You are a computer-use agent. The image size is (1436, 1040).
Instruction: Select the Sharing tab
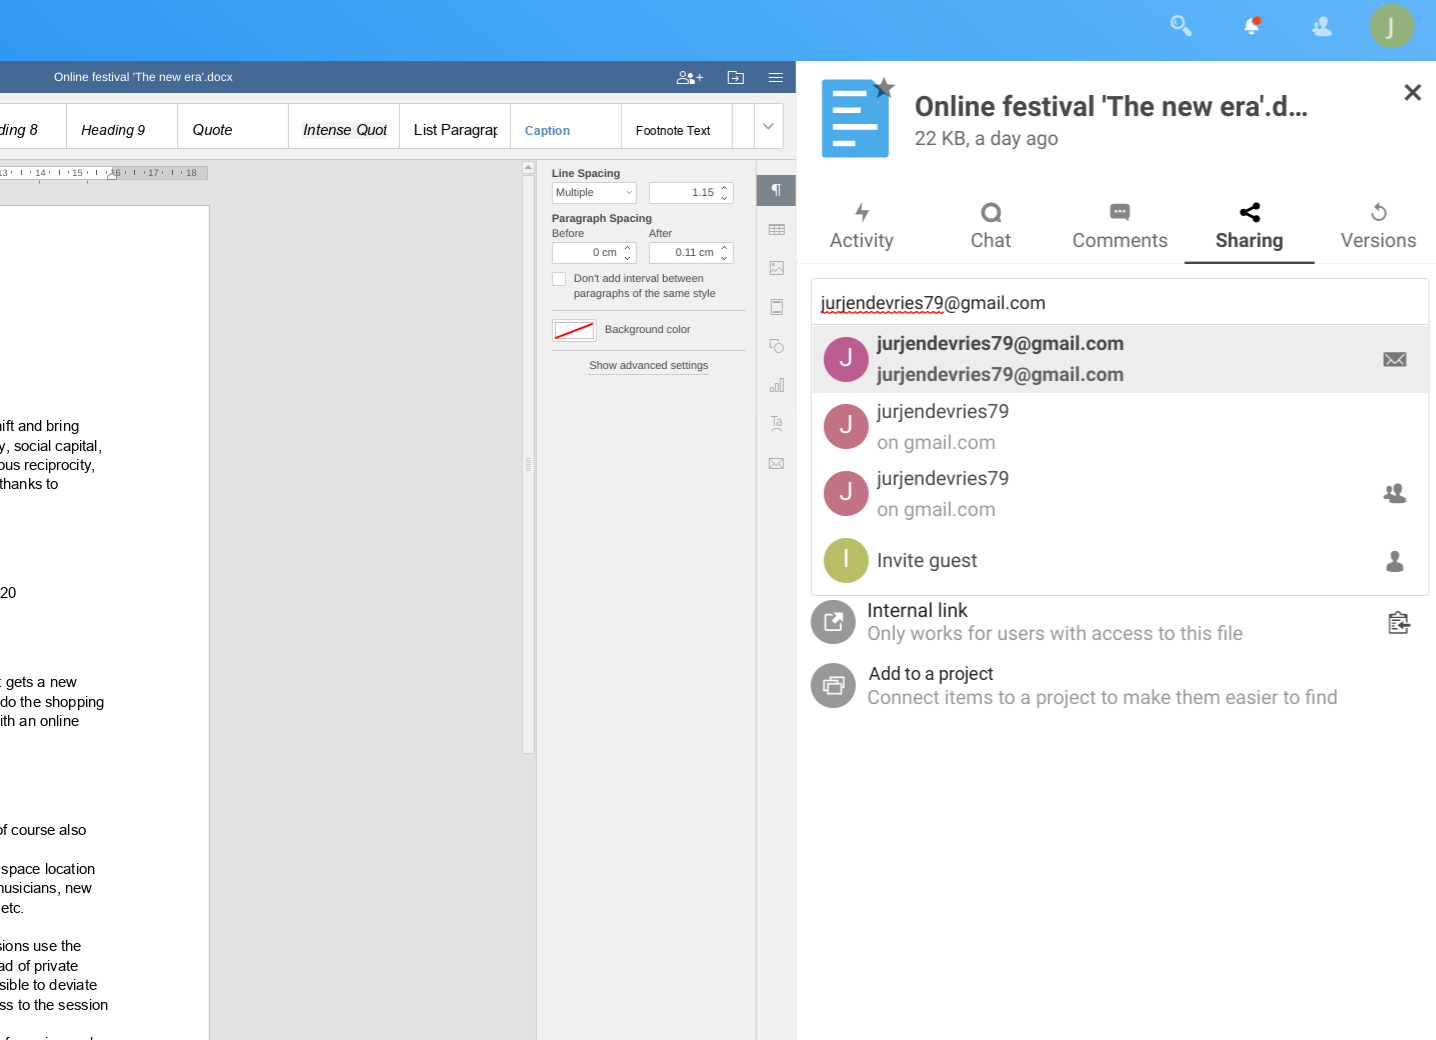pos(1249,227)
